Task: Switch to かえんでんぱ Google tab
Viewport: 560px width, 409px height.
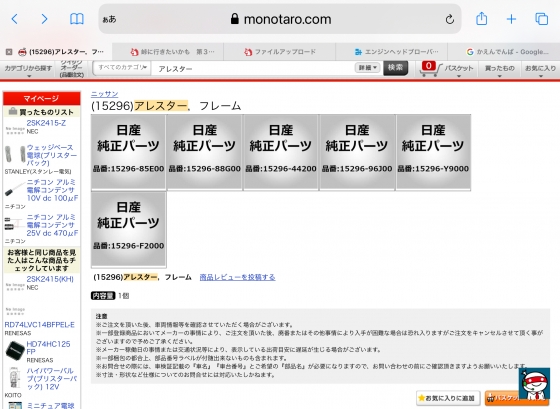Action: [504, 52]
